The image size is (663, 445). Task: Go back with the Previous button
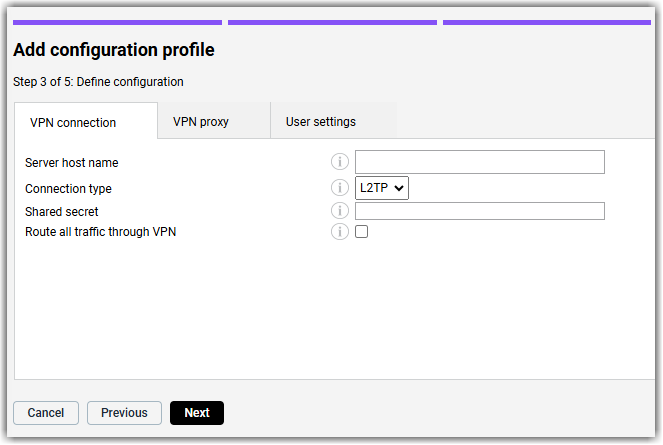click(x=124, y=412)
